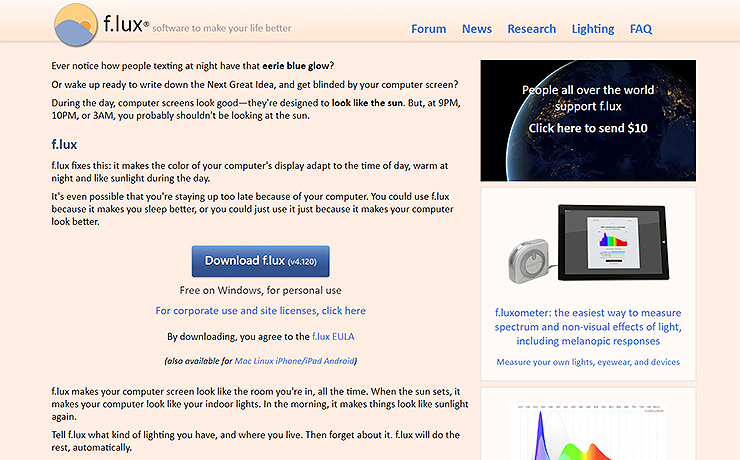Click the f.lux wordmark in the header

pyautogui.click(x=126, y=24)
